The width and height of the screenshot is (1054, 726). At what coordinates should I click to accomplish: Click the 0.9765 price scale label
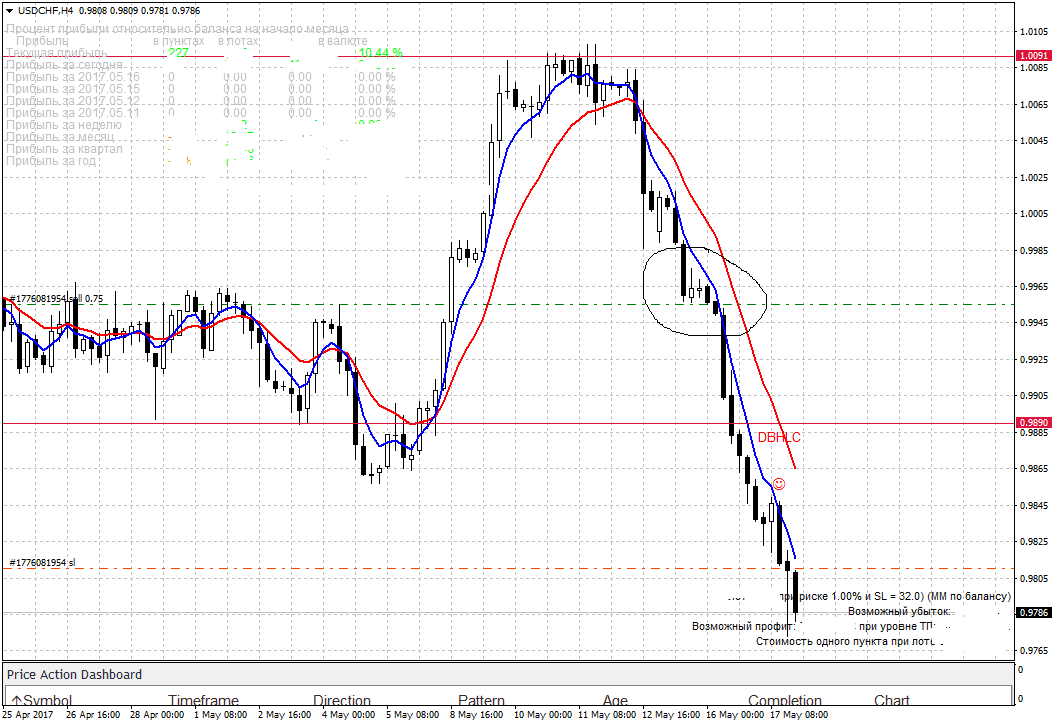(x=1034, y=651)
